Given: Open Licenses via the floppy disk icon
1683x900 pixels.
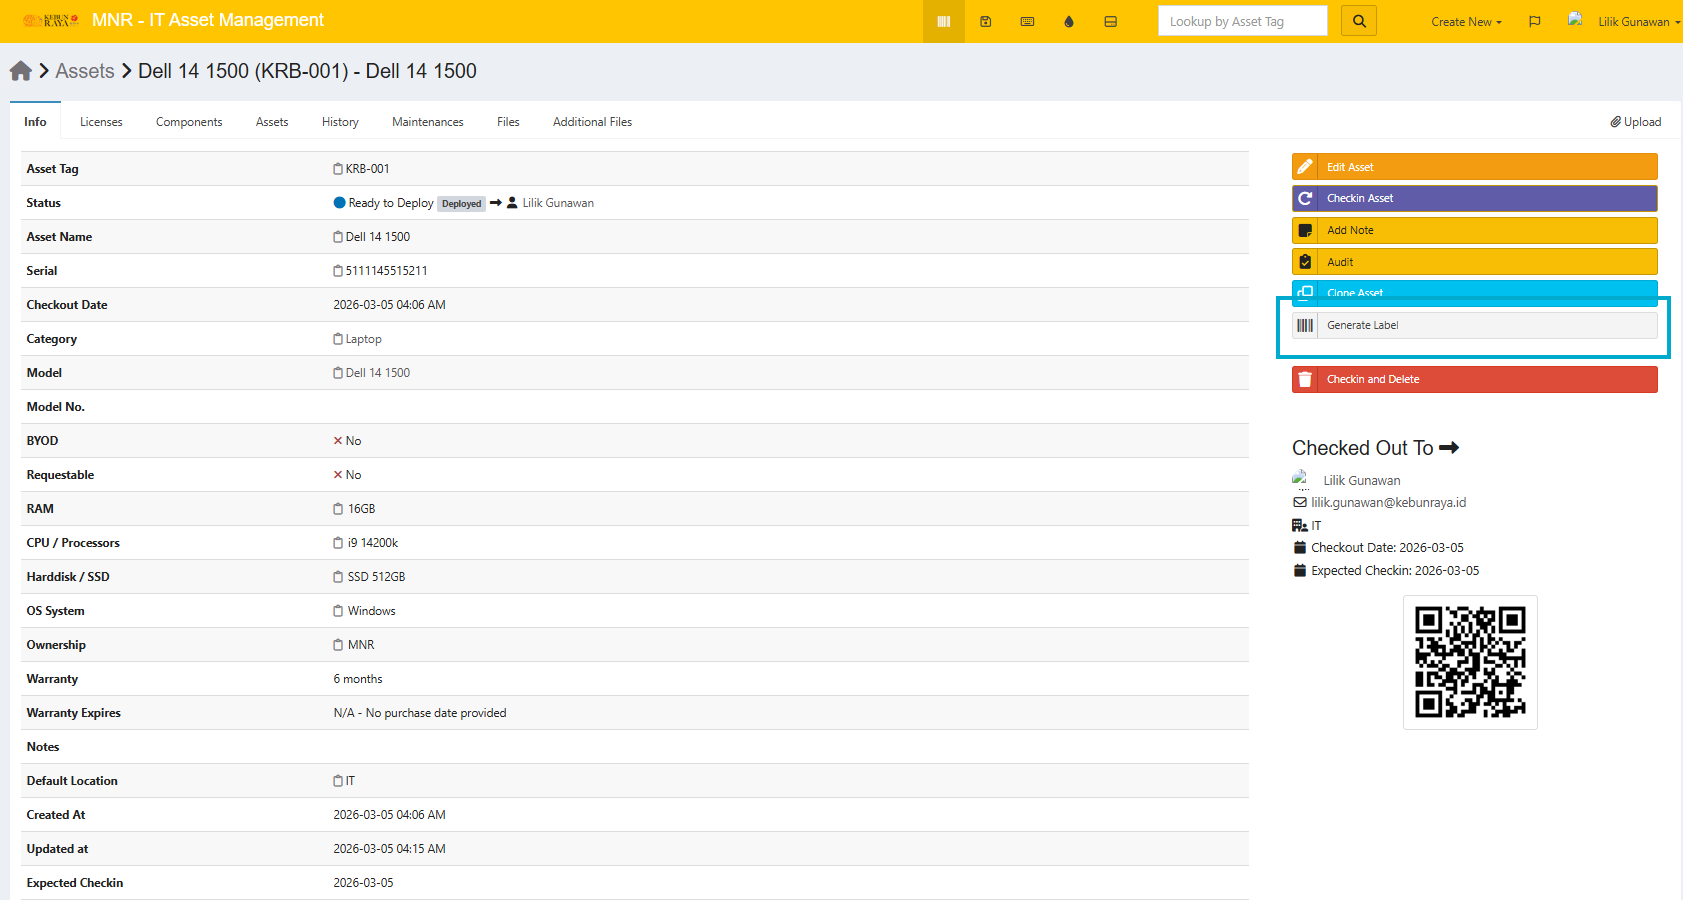Looking at the screenshot, I should (x=985, y=21).
